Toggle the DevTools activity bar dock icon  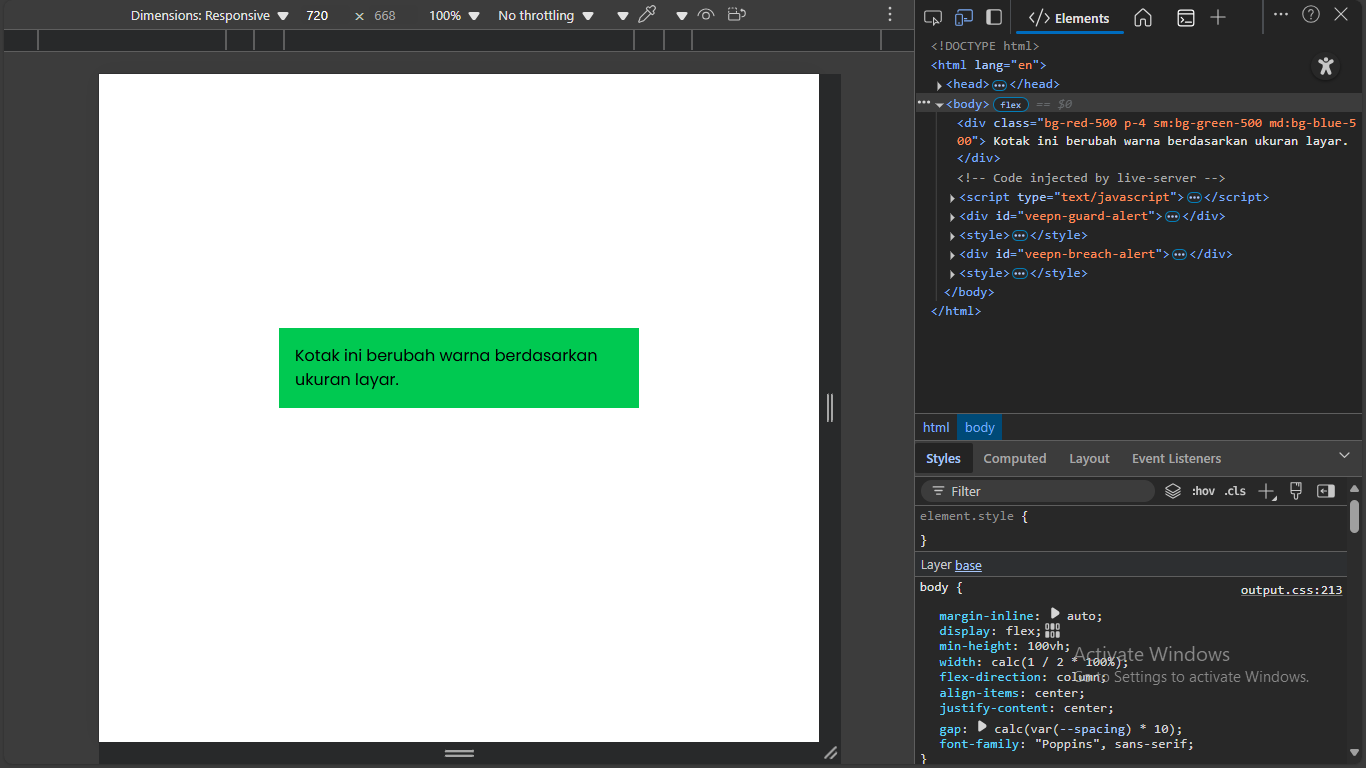coord(994,17)
